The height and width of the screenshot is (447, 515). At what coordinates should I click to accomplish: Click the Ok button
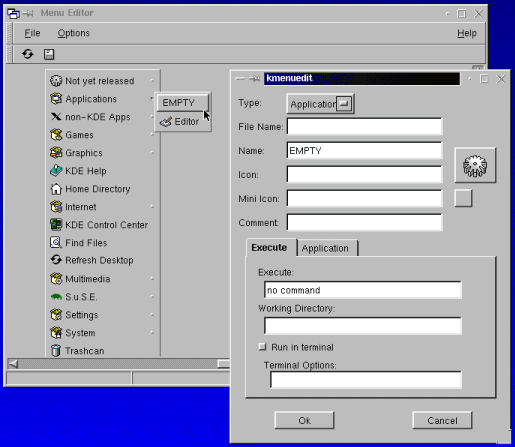coord(304,420)
